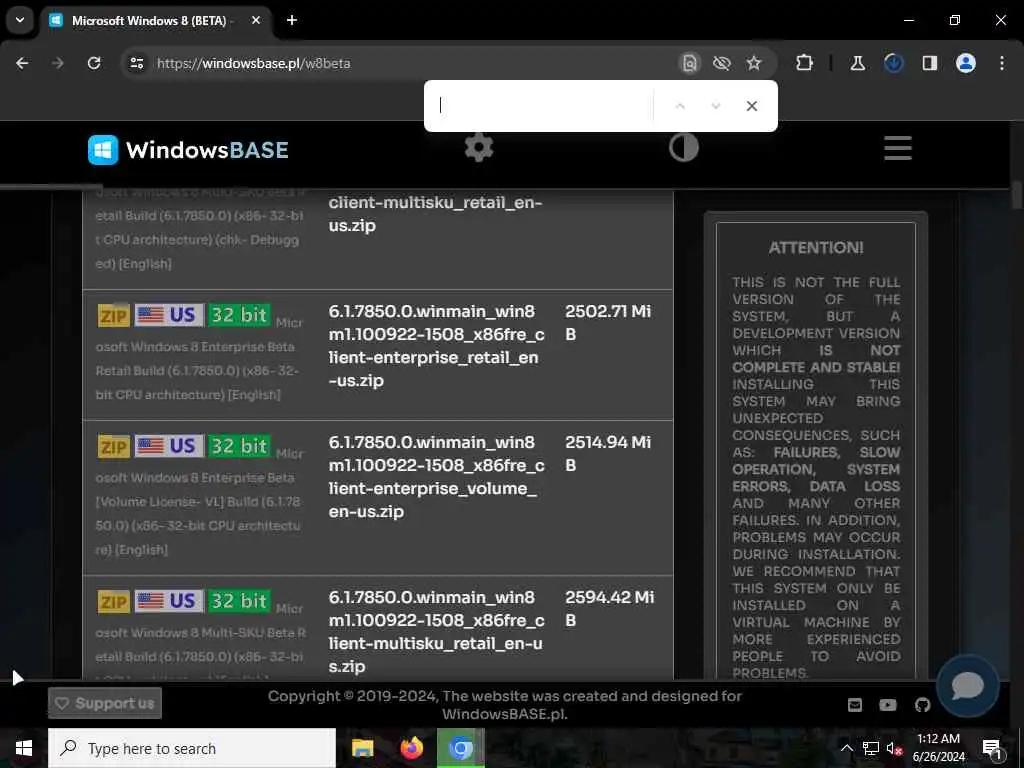Go to next find result

716,106
